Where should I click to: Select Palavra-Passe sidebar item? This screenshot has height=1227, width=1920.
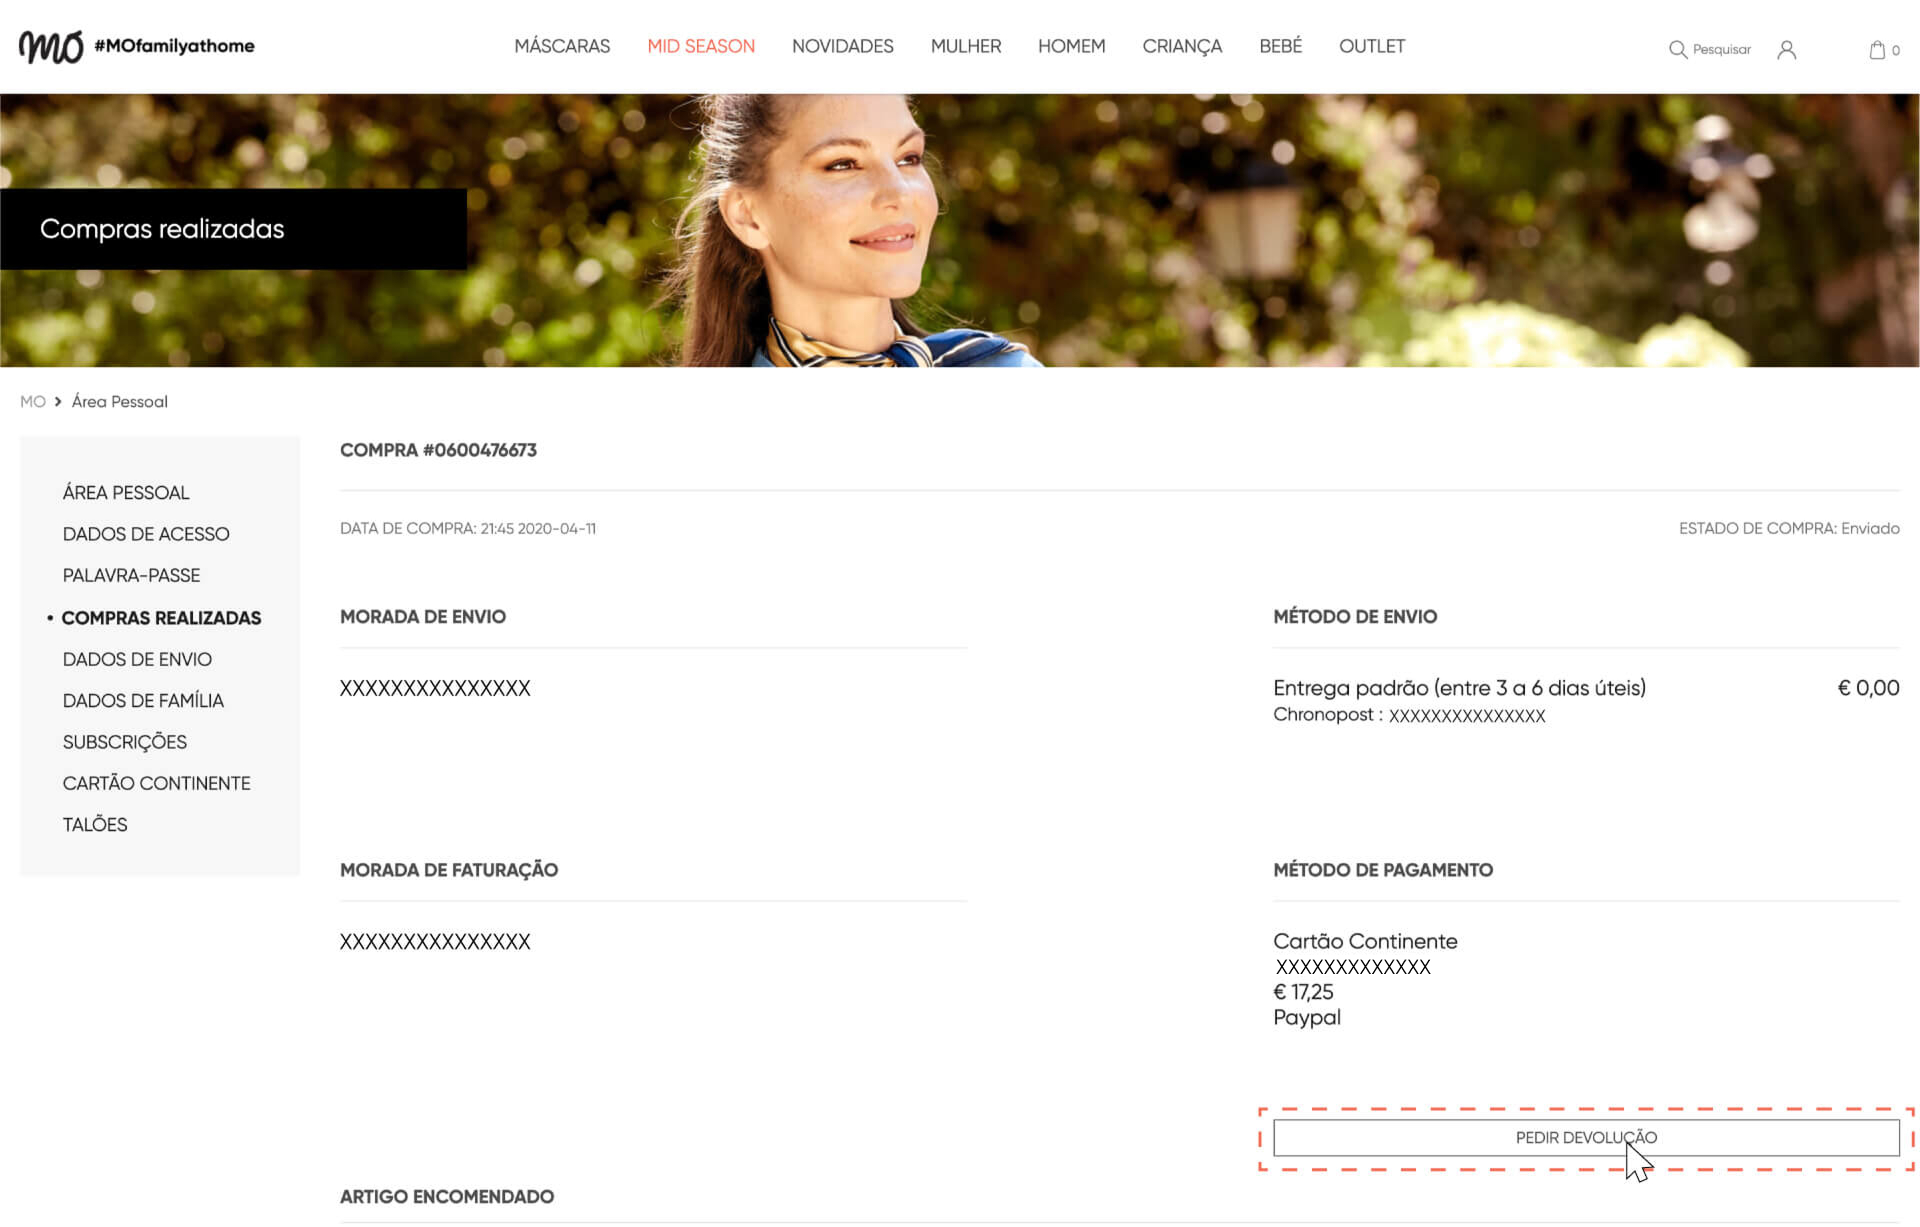[131, 575]
